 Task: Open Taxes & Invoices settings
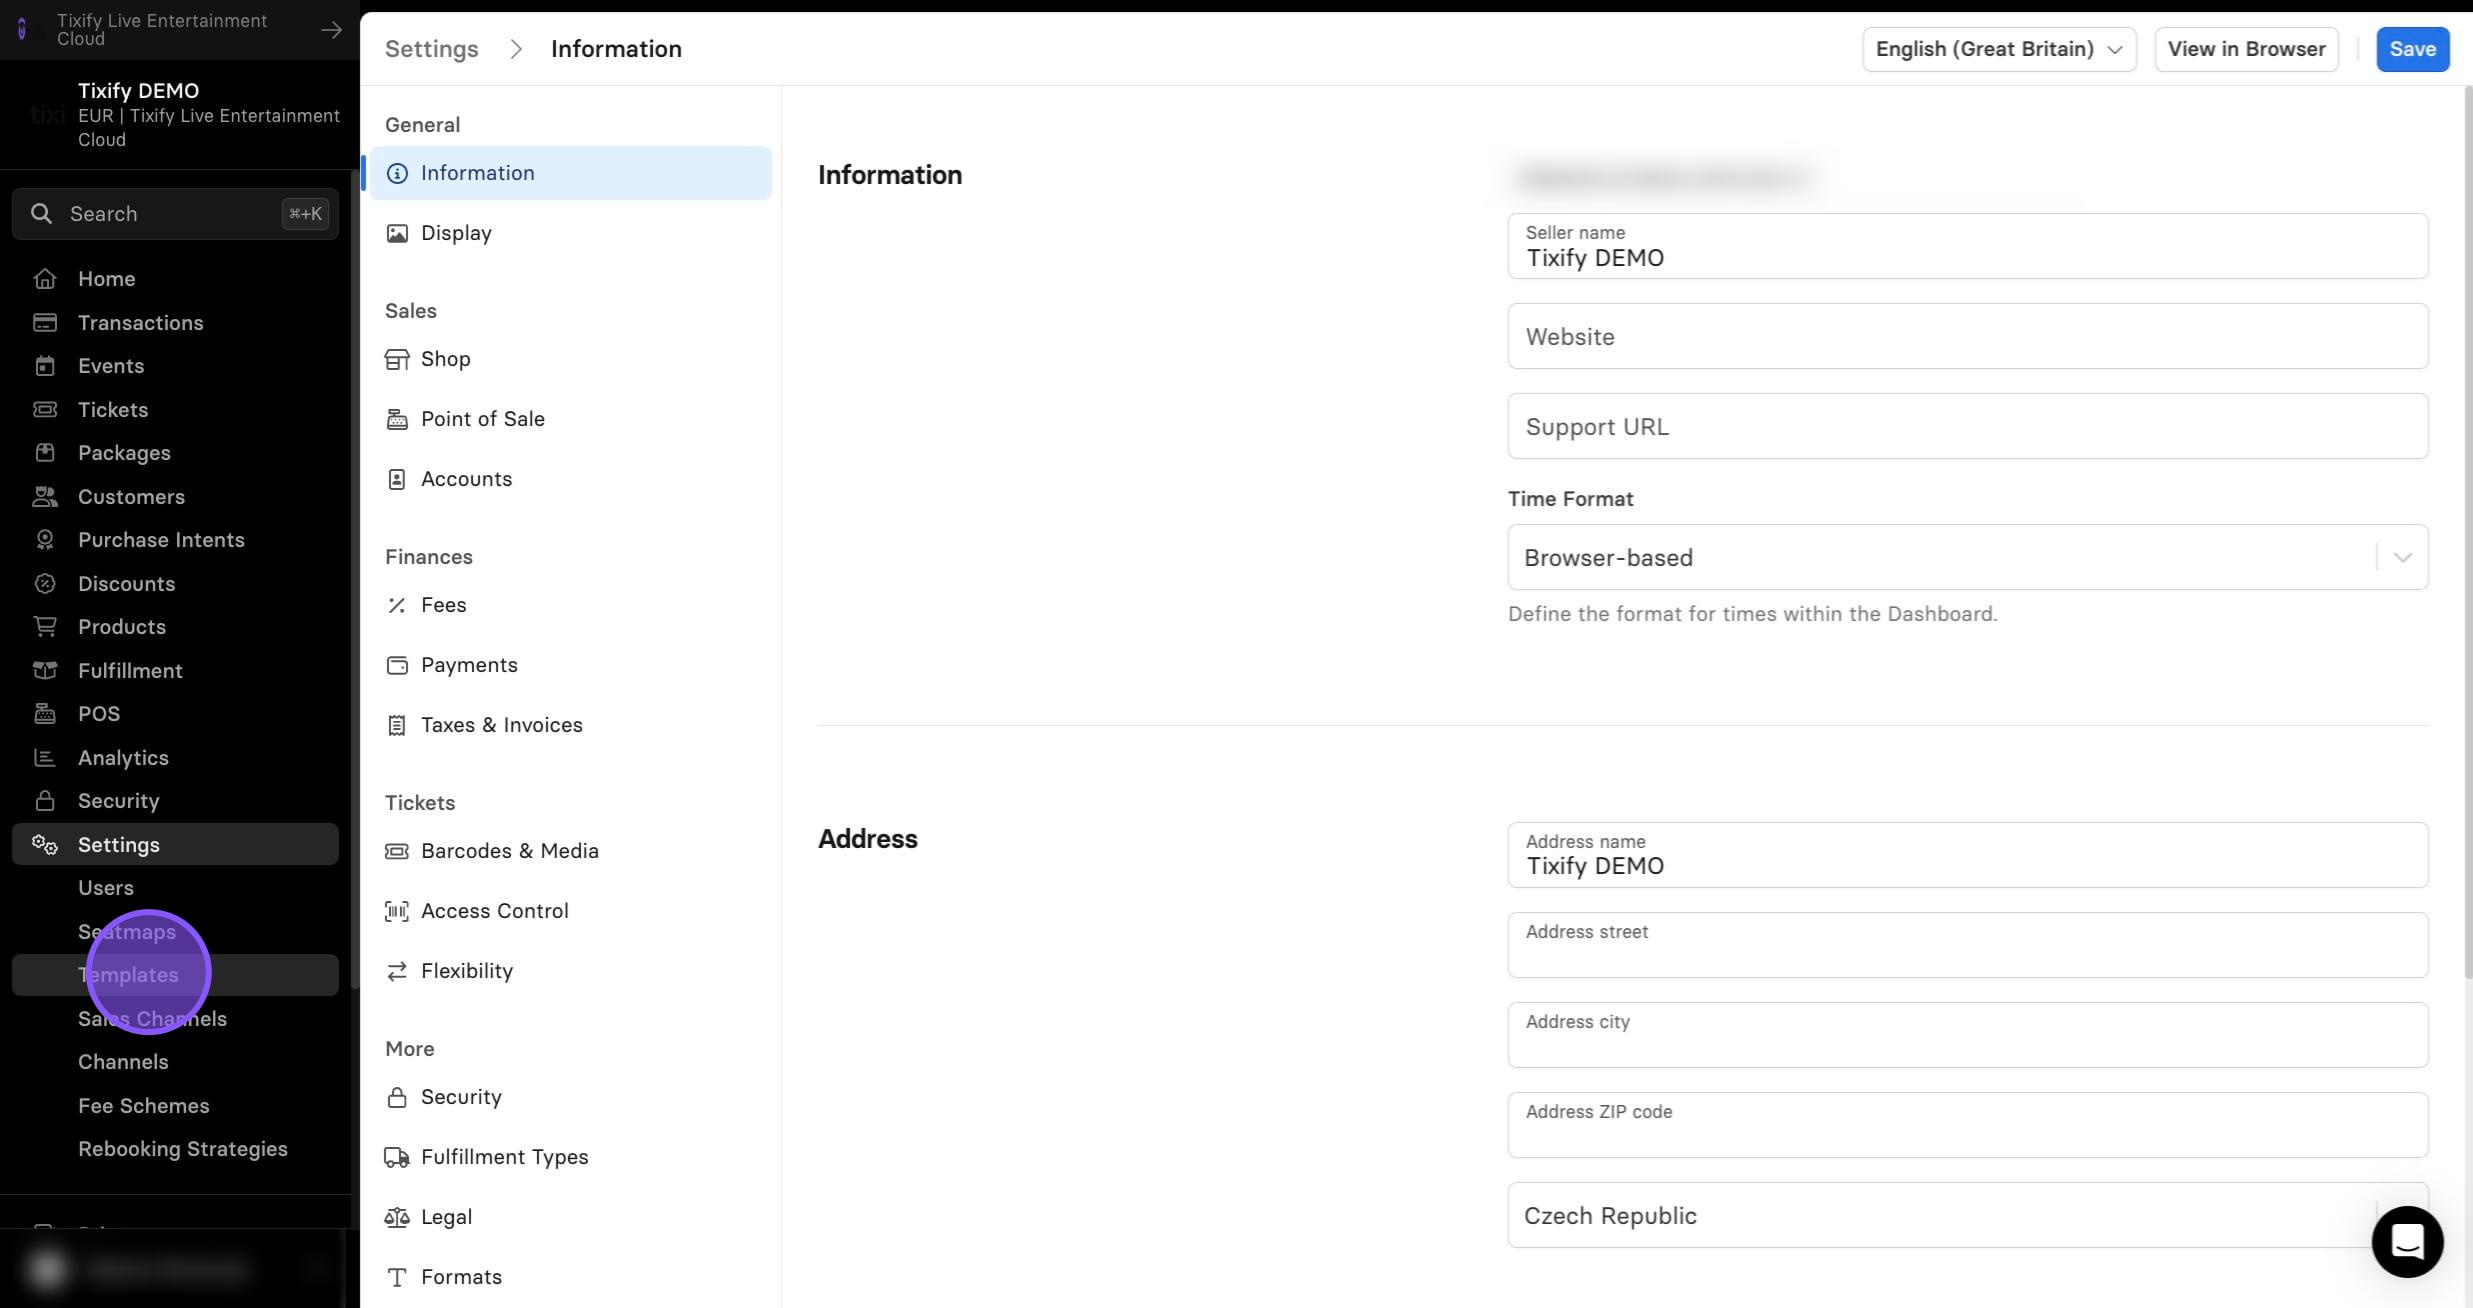pyautogui.click(x=570, y=725)
